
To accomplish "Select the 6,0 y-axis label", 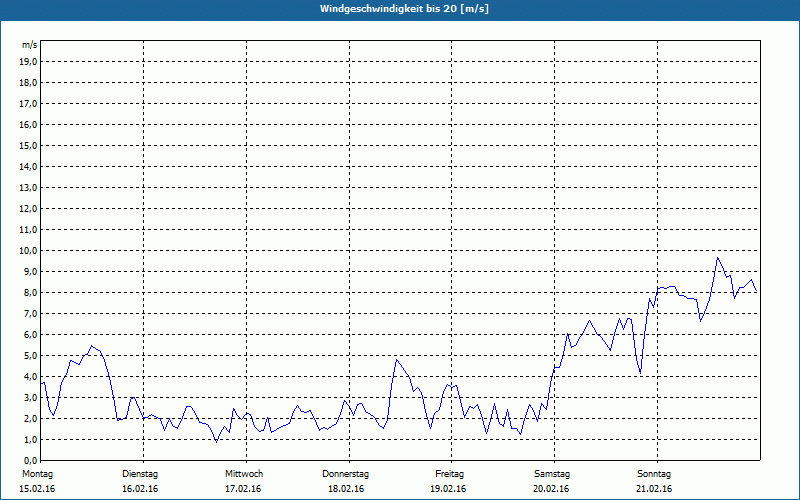I will (30, 335).
